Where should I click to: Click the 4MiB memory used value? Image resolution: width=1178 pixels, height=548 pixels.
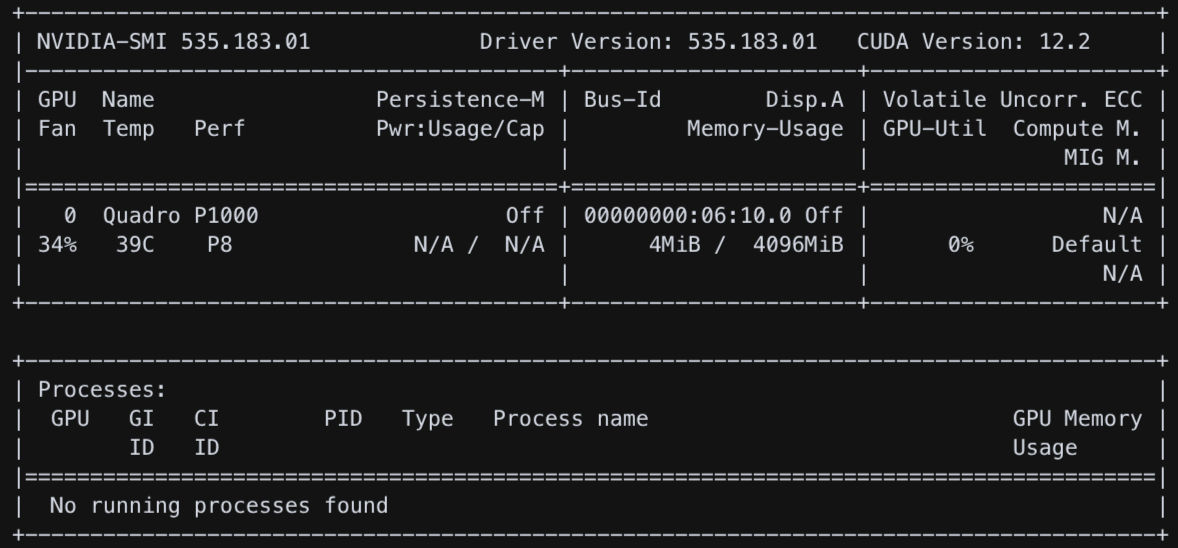[x=675, y=244]
